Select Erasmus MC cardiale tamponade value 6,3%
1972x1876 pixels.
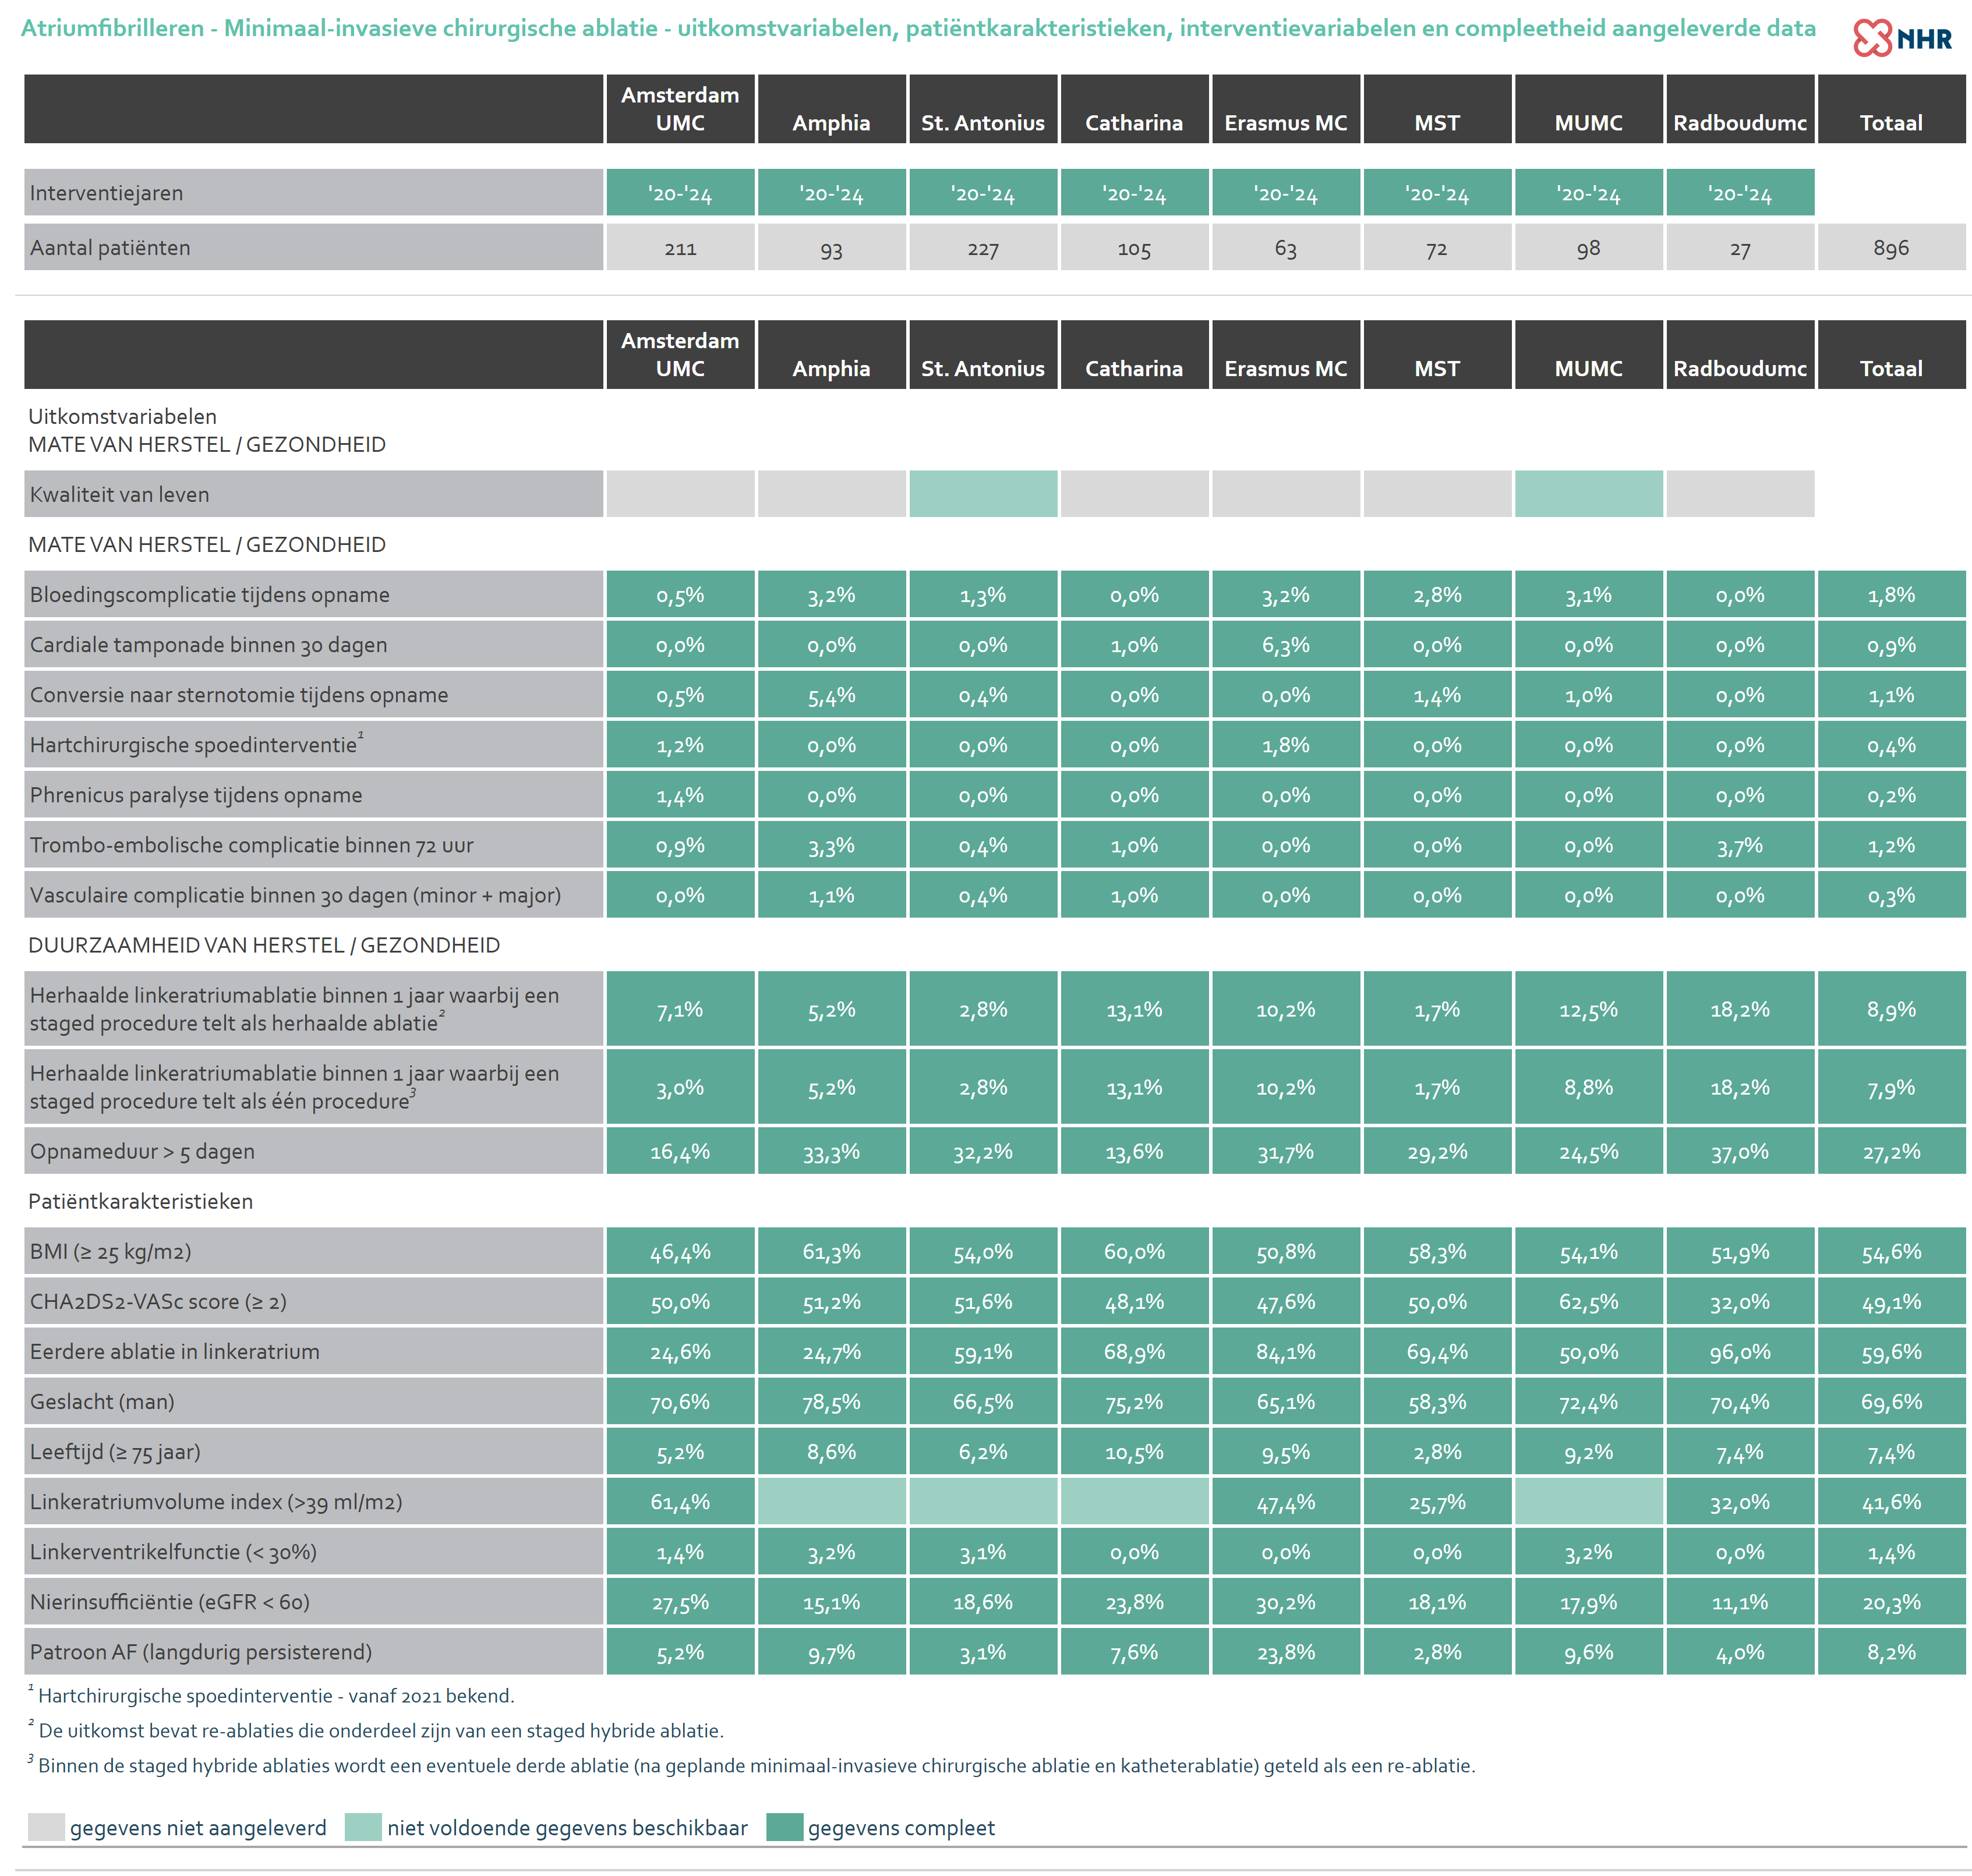coord(1285,645)
